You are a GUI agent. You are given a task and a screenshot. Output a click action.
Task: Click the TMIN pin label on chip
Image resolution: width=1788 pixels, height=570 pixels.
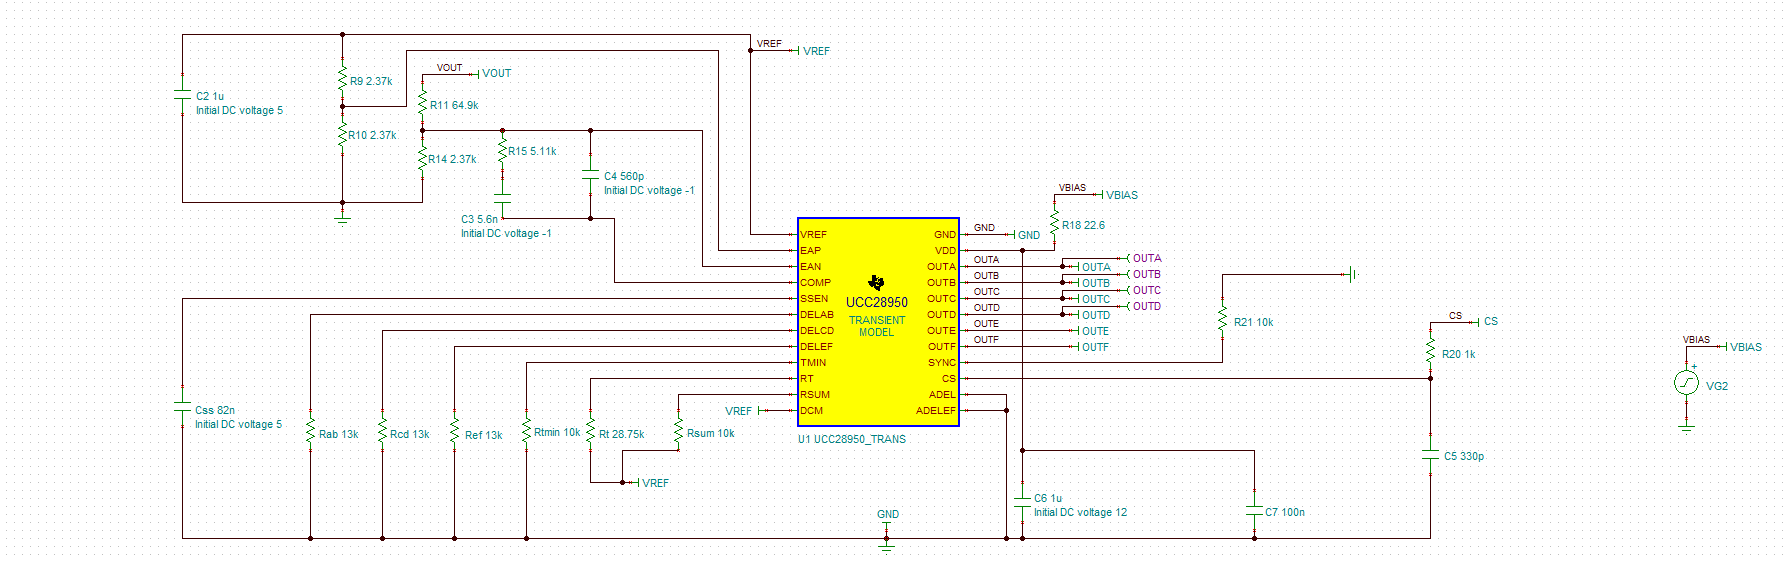pyautogui.click(x=813, y=363)
